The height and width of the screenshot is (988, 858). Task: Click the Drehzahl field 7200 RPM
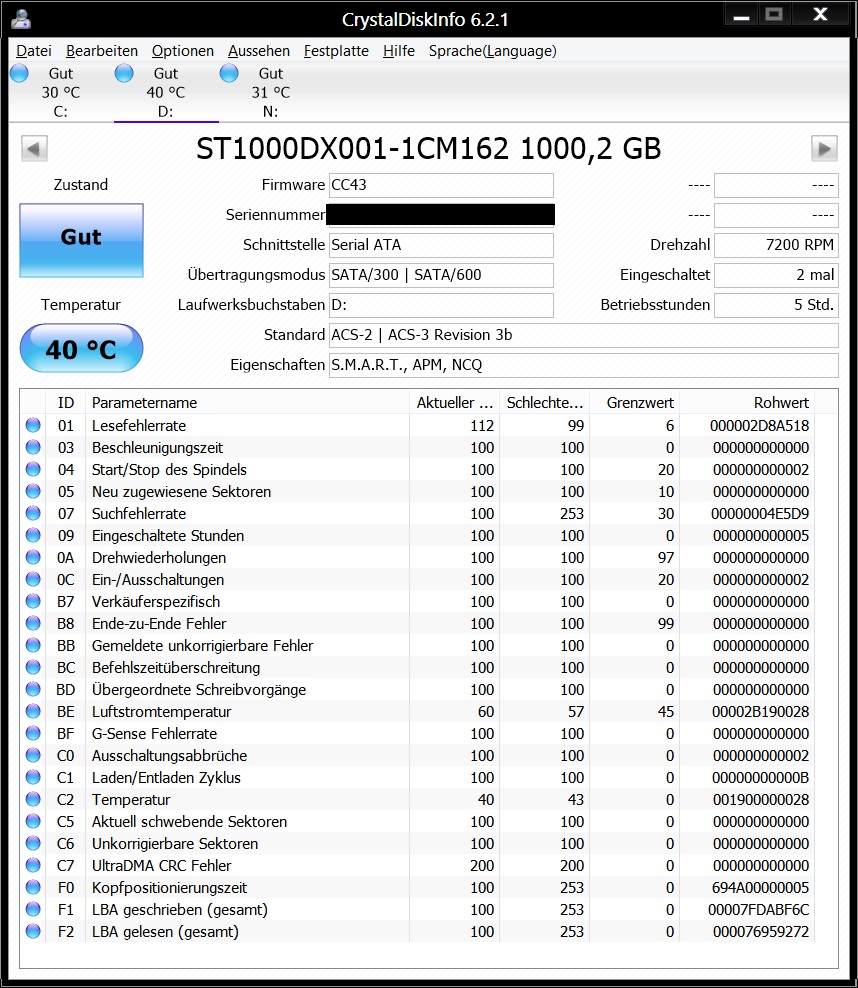point(776,245)
